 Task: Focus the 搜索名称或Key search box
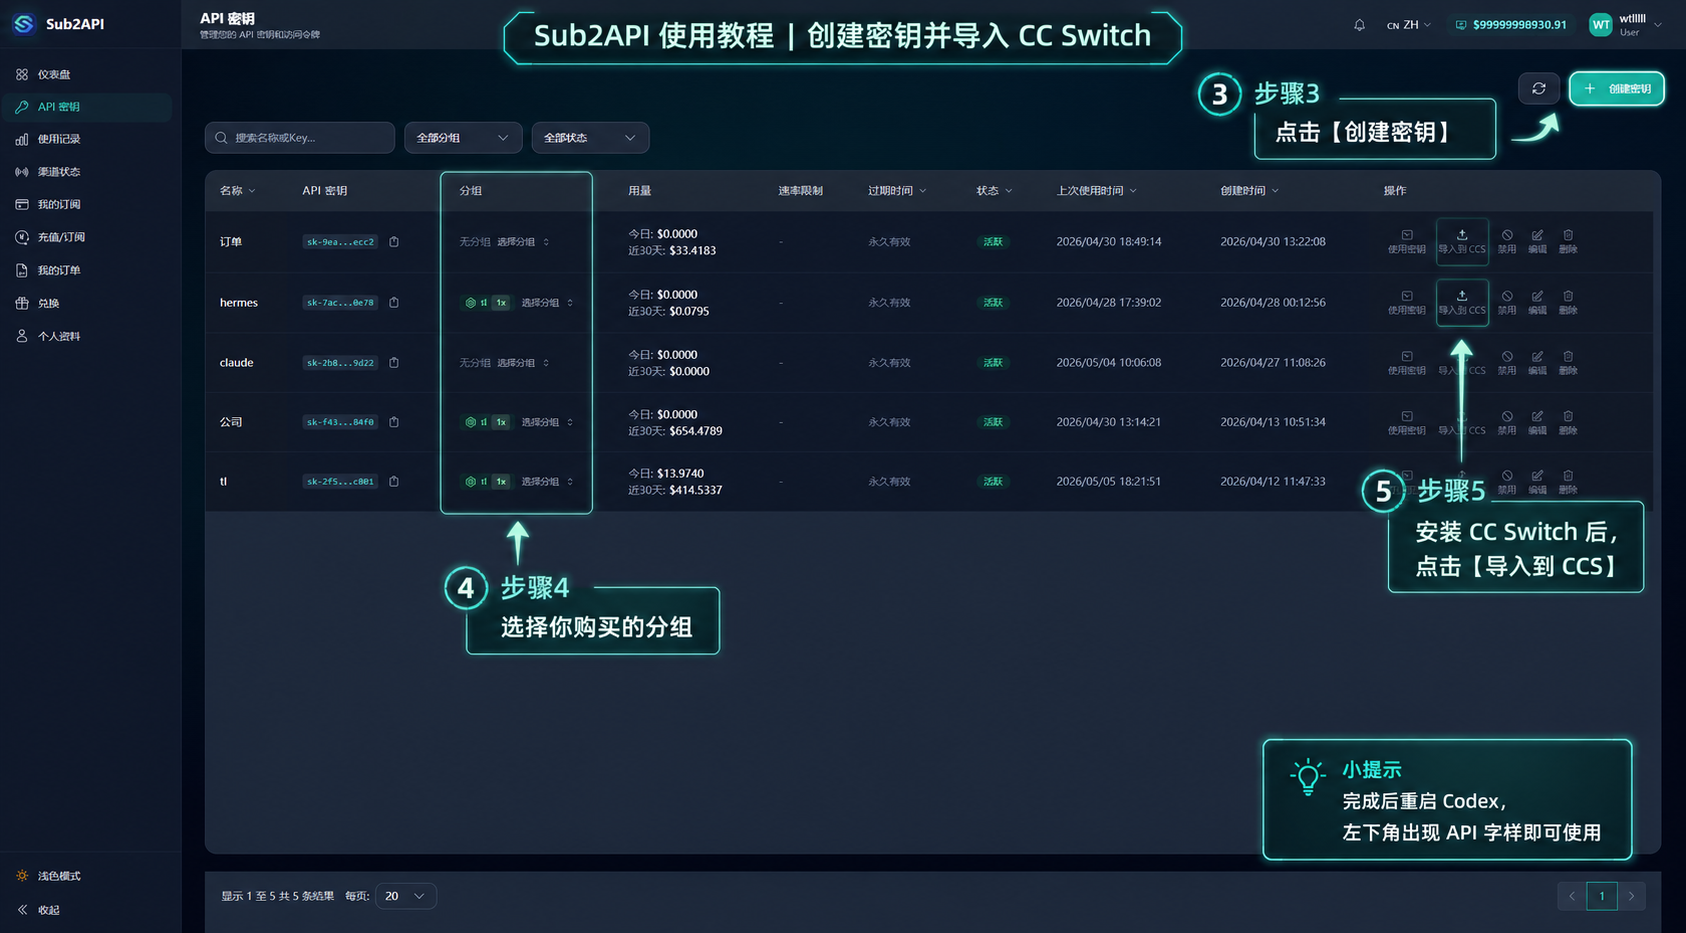[300, 138]
